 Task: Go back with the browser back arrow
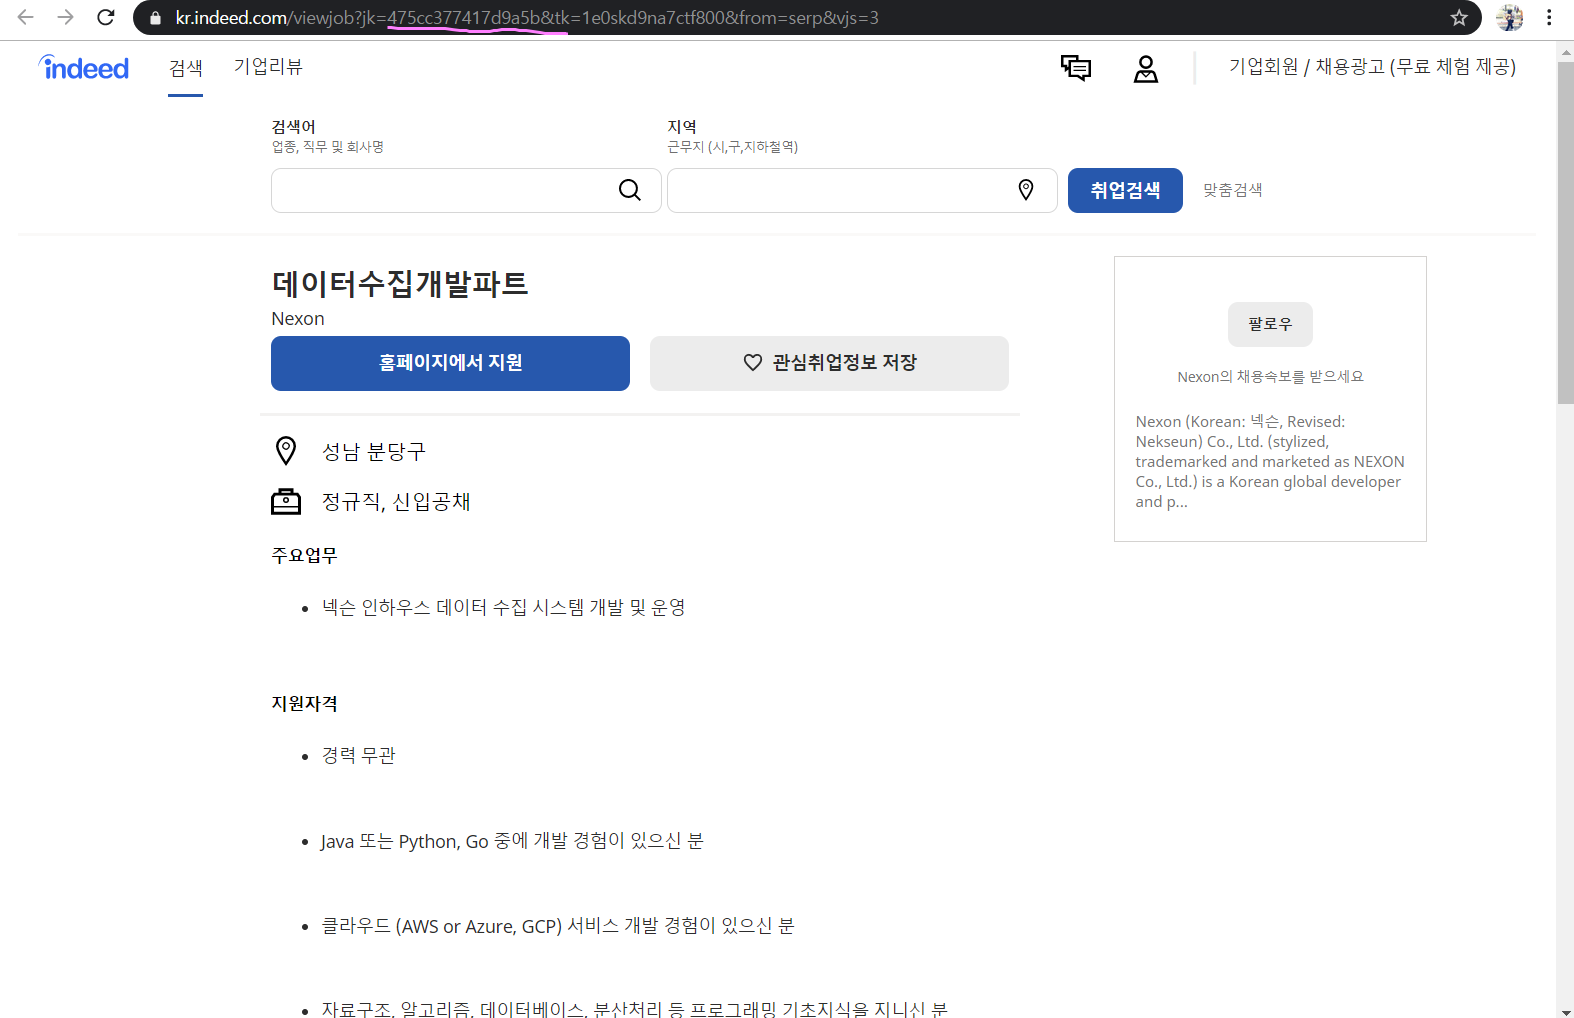[25, 17]
